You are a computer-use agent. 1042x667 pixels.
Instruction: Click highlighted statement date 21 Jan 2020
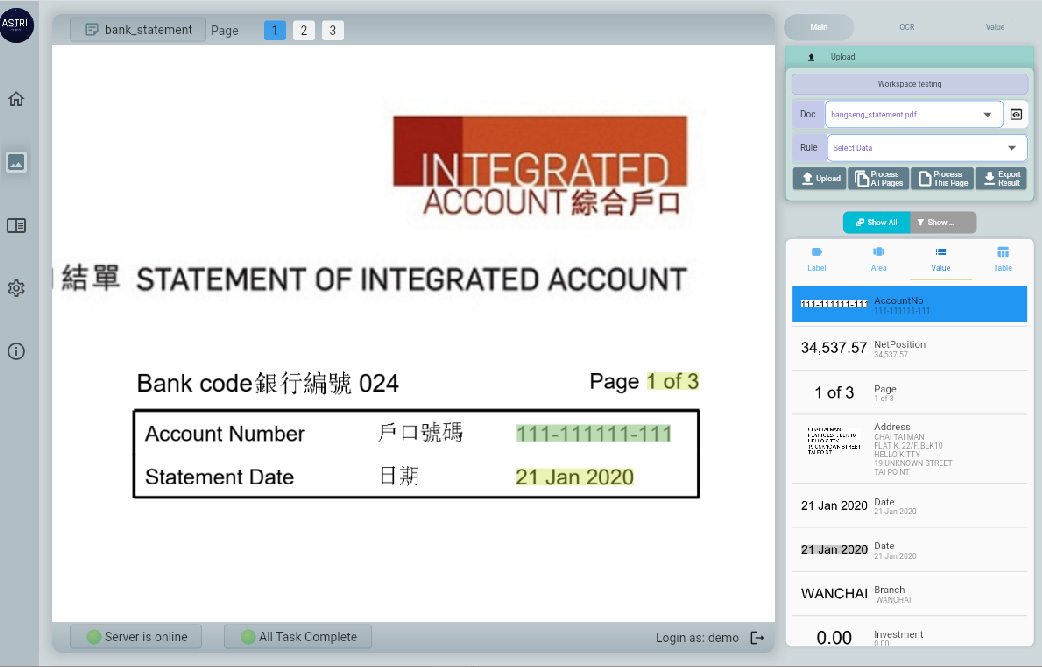point(574,477)
